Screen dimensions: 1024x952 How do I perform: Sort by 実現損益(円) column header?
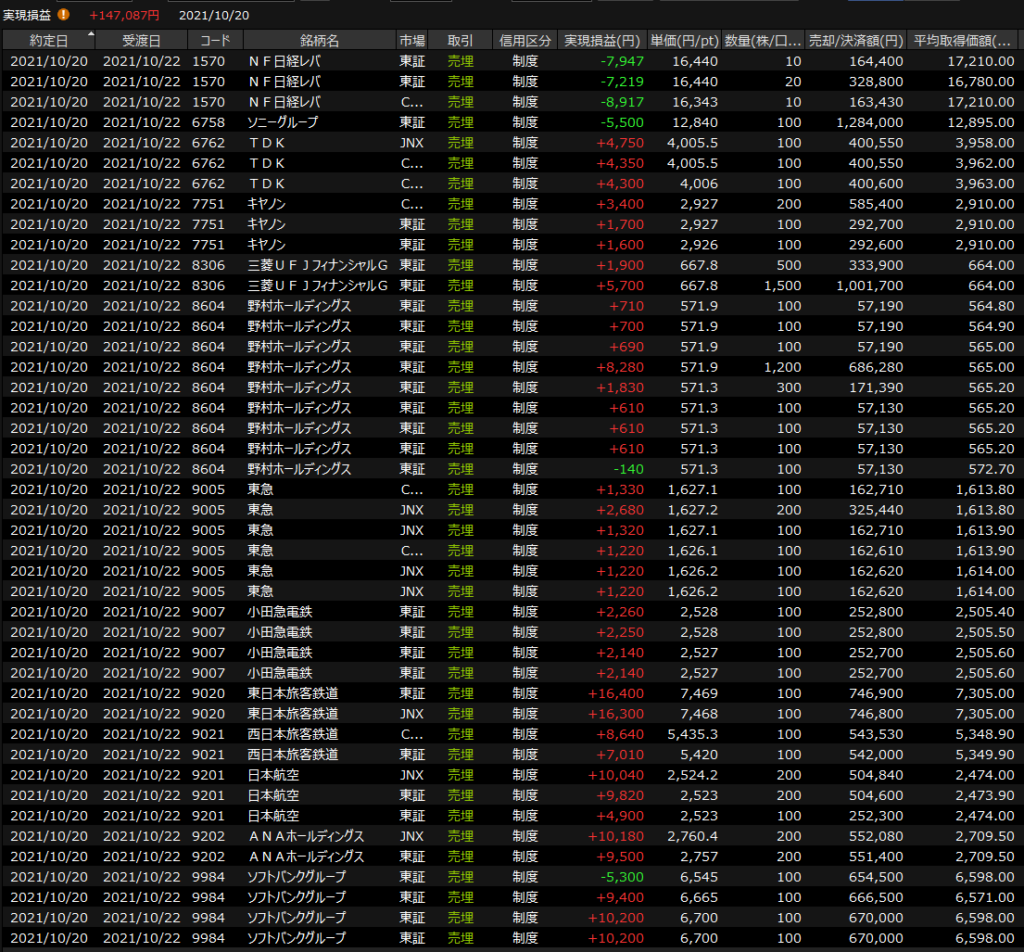(602, 41)
